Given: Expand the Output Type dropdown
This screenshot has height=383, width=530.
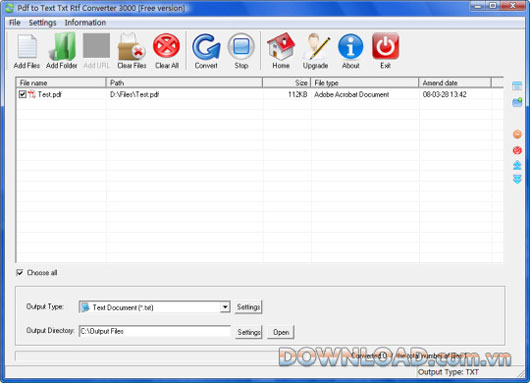Looking at the screenshot, I should (x=225, y=307).
